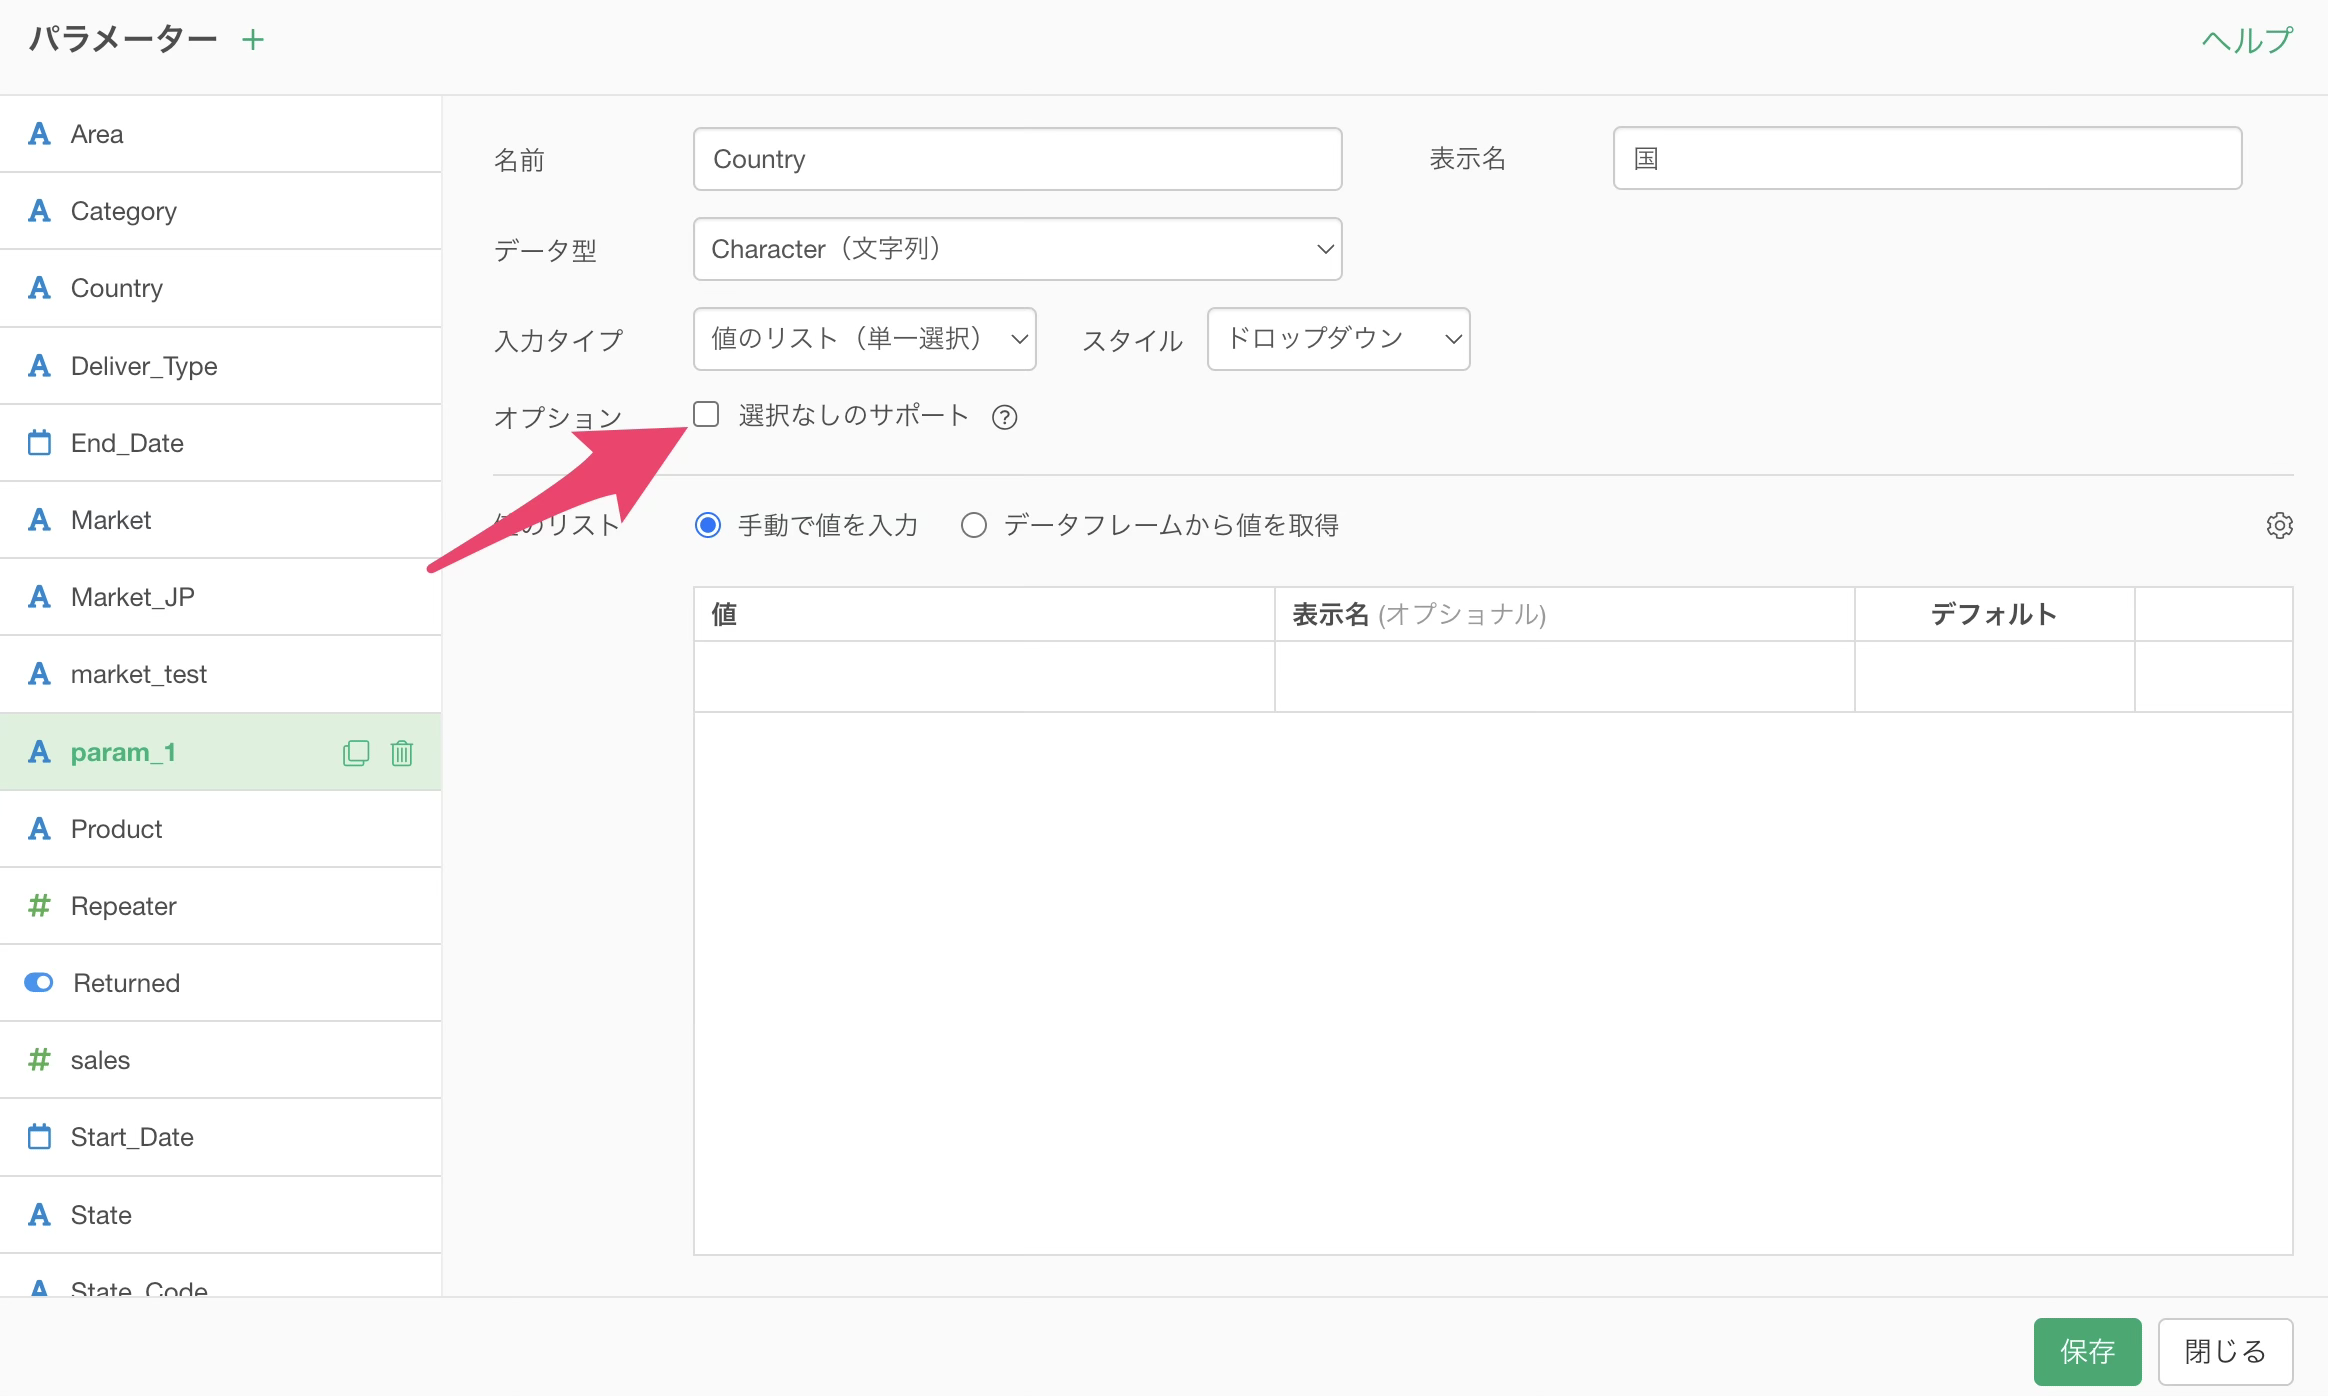Click the デフォルト column header

point(1995,614)
